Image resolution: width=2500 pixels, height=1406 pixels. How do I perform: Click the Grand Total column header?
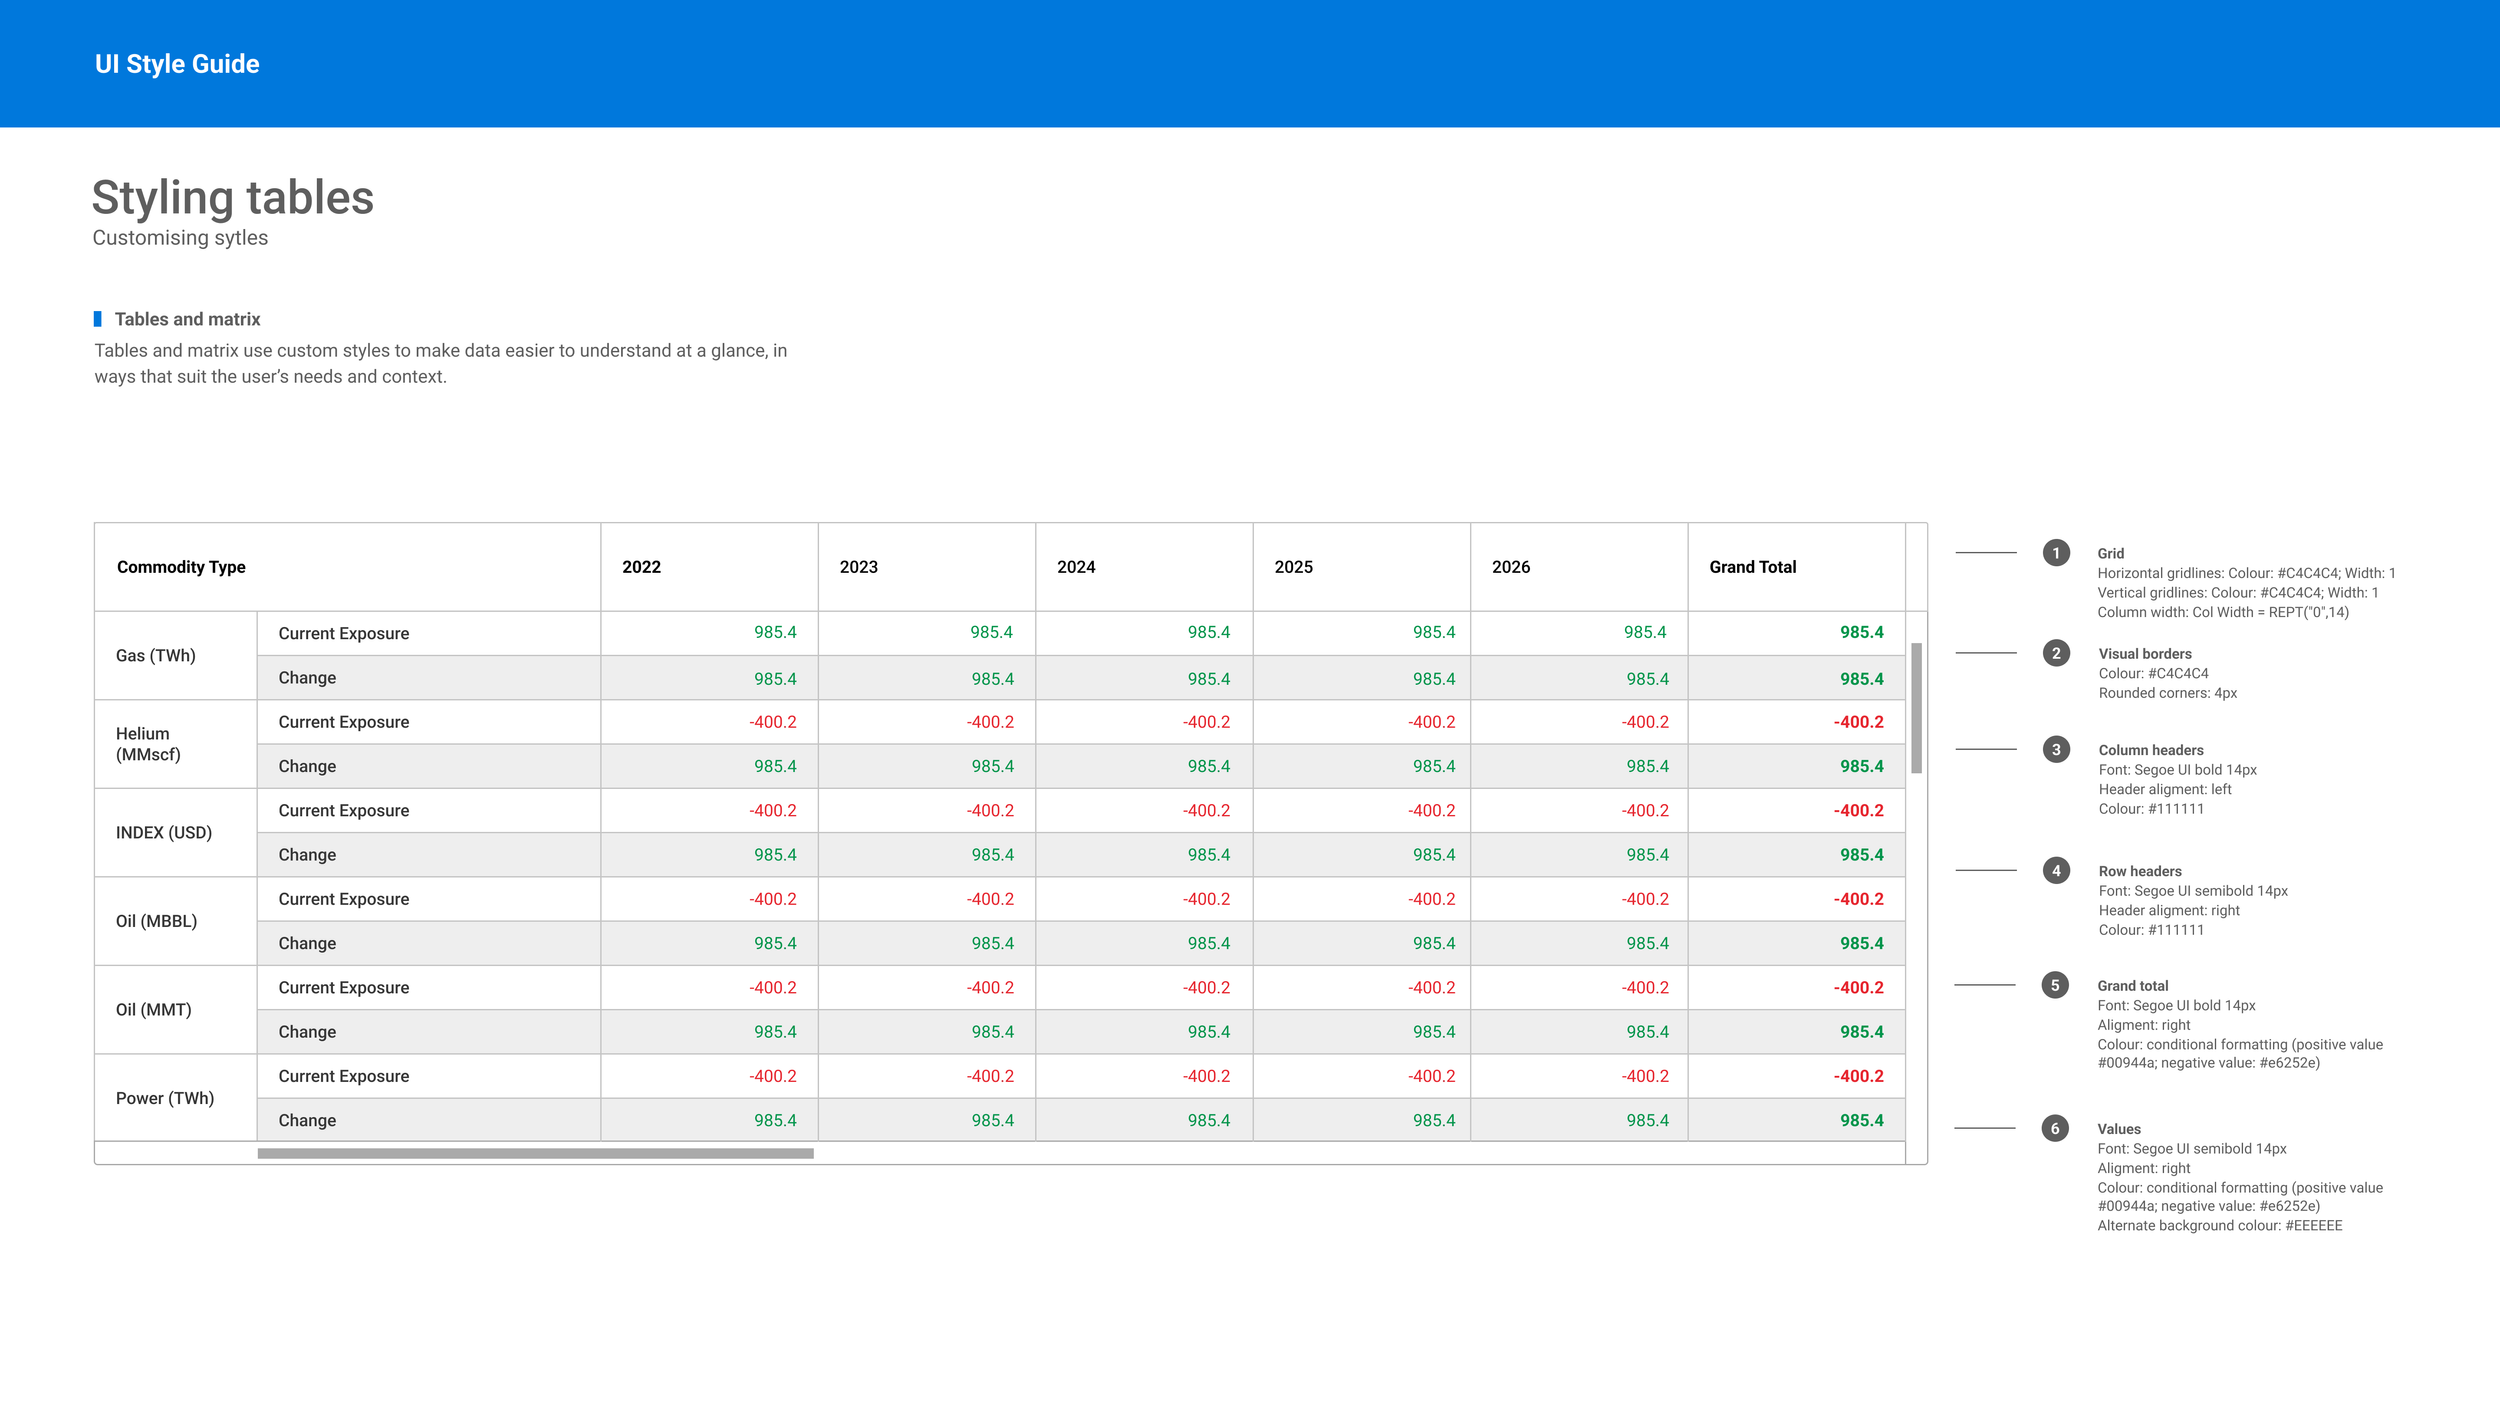[1752, 567]
